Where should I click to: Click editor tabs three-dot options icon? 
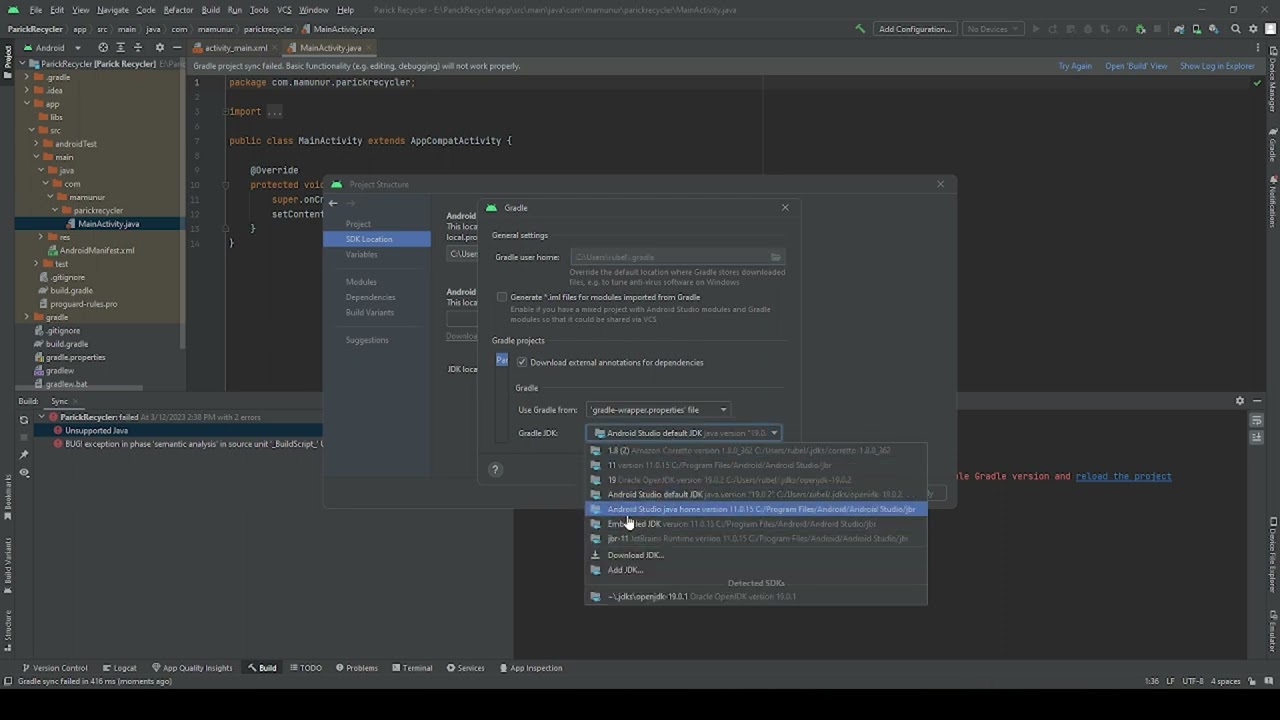1258,47
